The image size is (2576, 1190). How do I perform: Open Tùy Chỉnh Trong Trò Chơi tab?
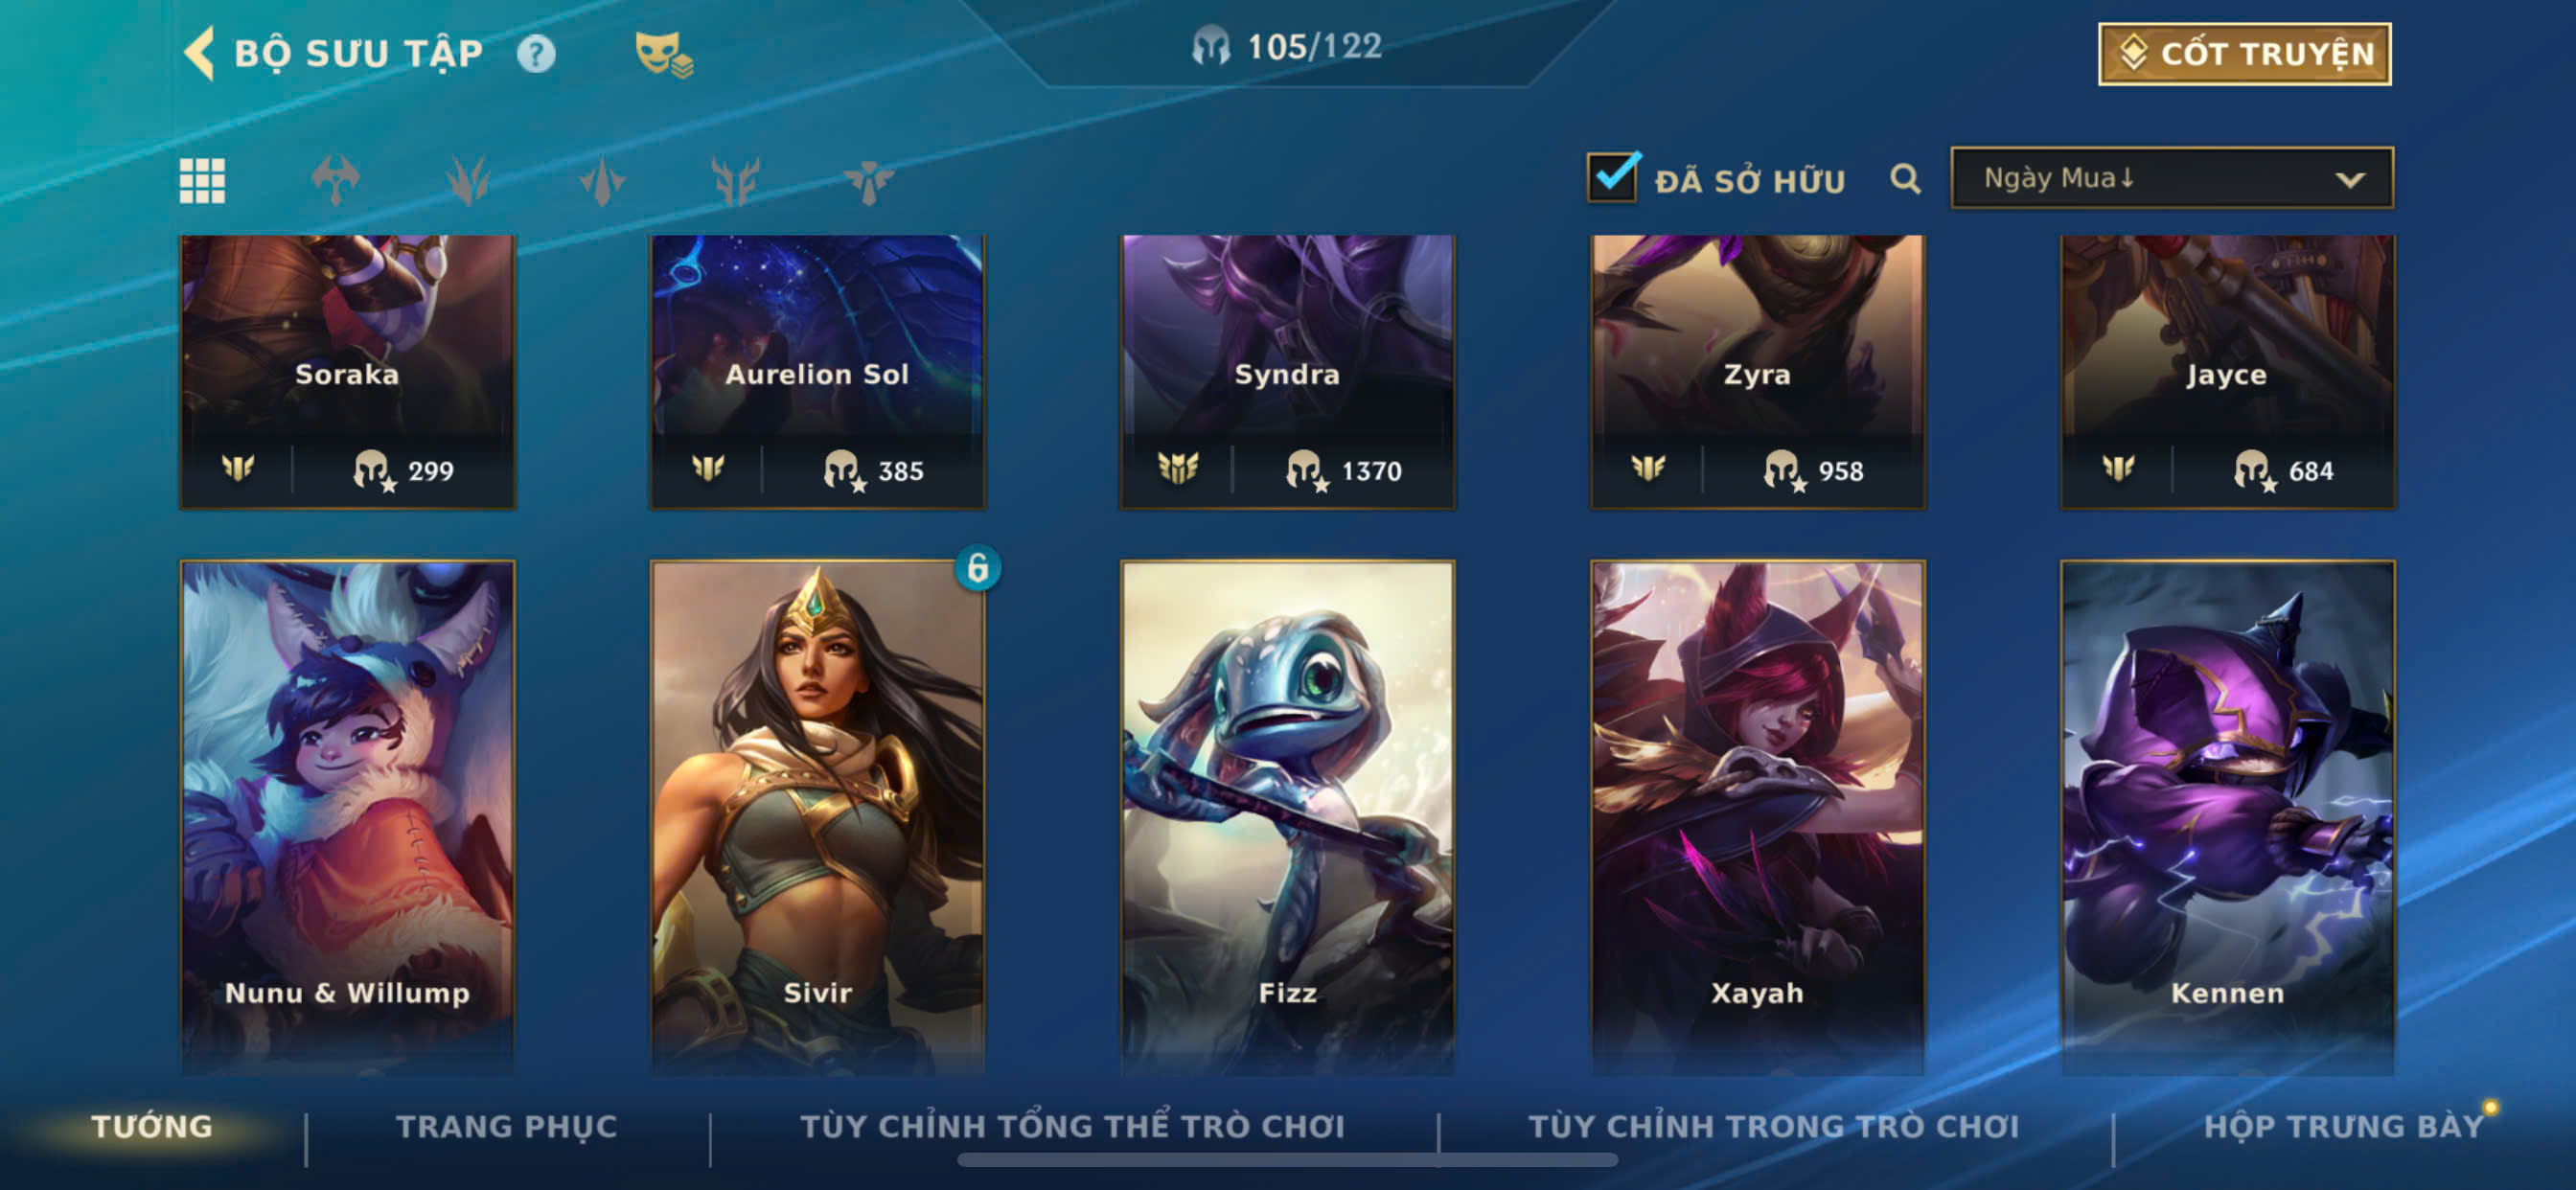click(1773, 1126)
